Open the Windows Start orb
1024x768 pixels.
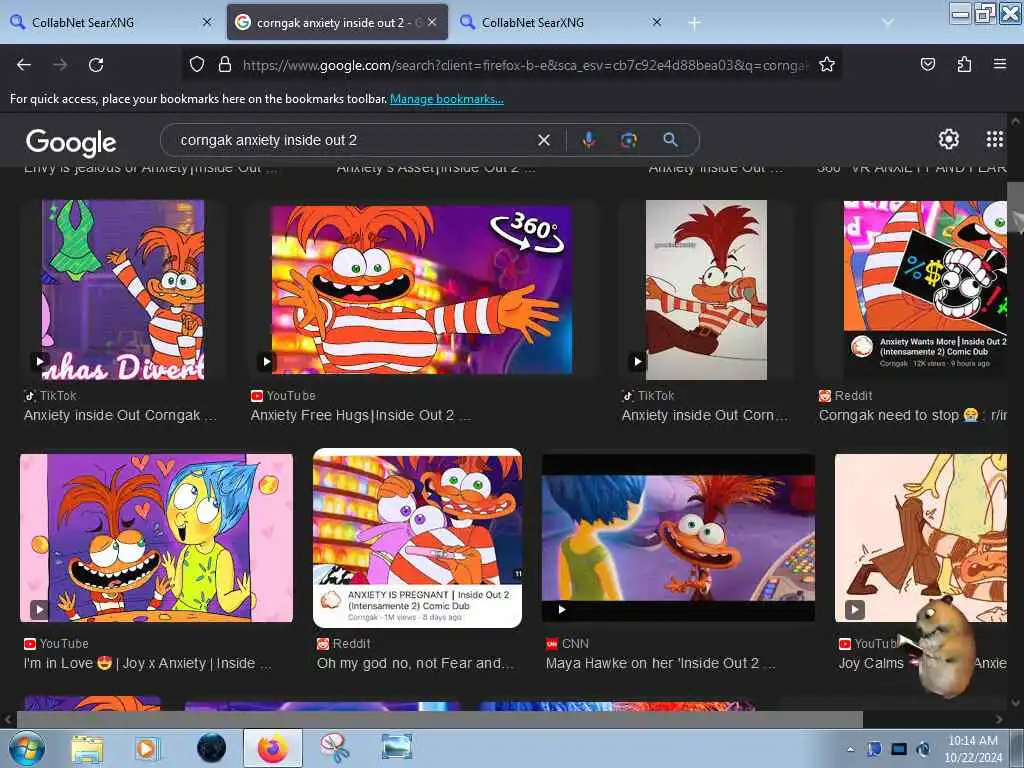(27, 748)
